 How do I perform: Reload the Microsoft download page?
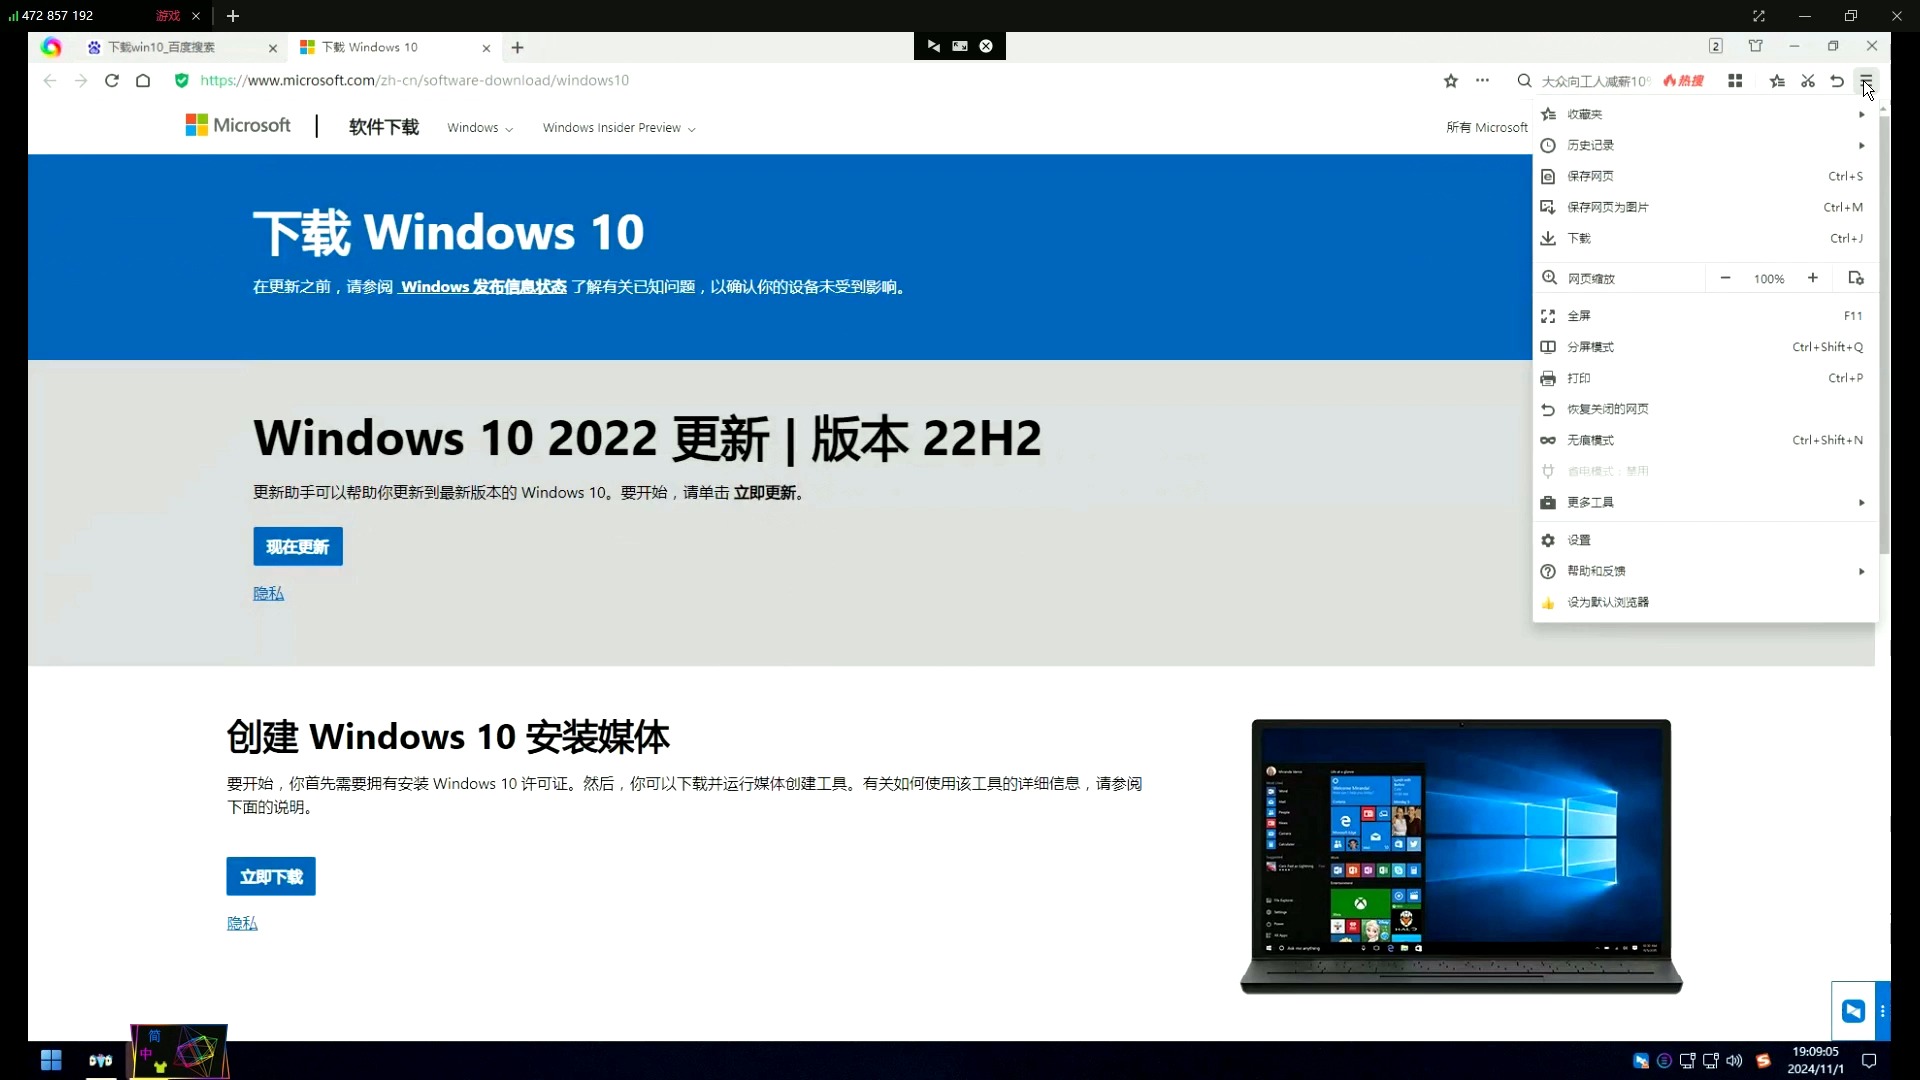click(112, 81)
